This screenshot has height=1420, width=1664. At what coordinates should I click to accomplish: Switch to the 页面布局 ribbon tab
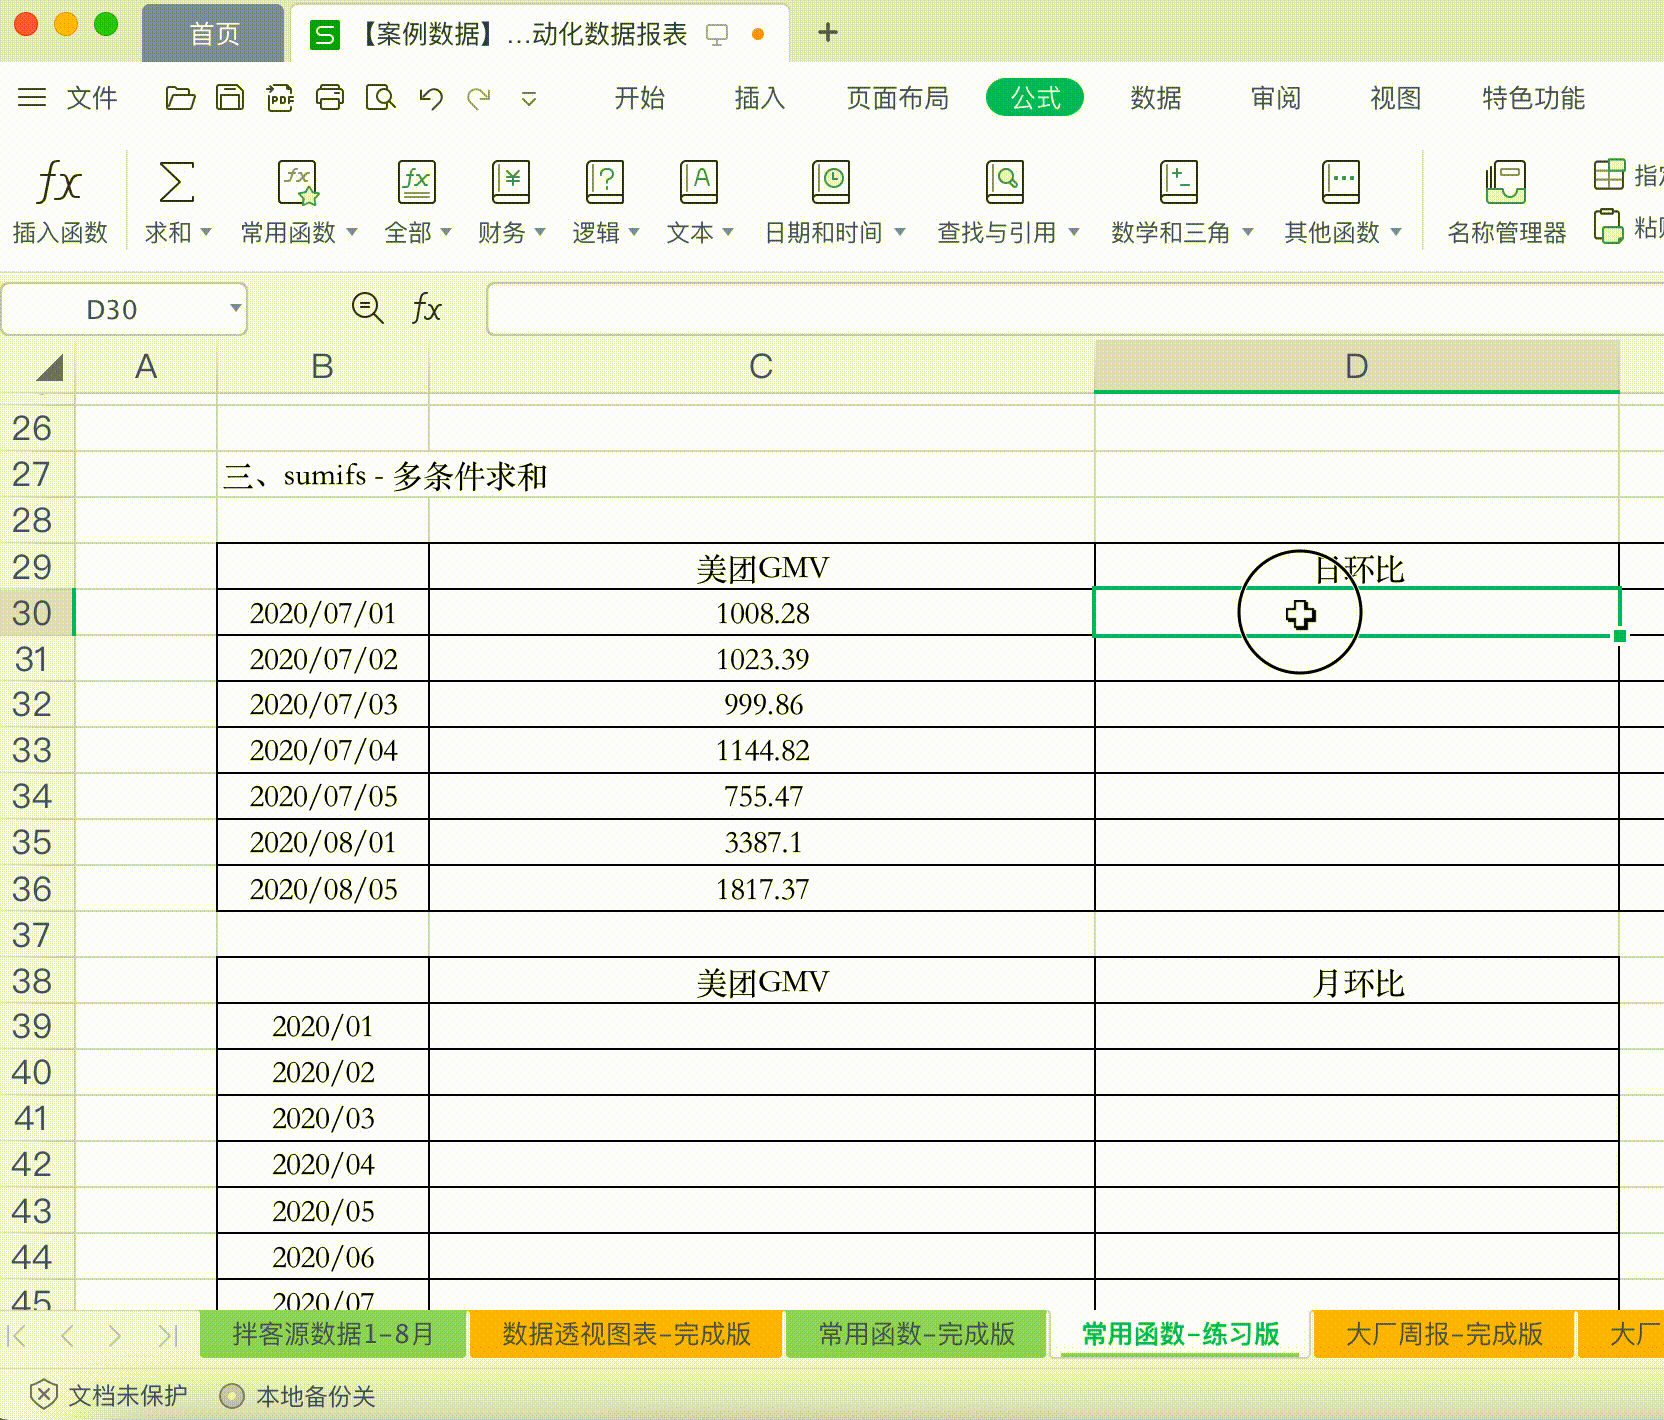[897, 98]
